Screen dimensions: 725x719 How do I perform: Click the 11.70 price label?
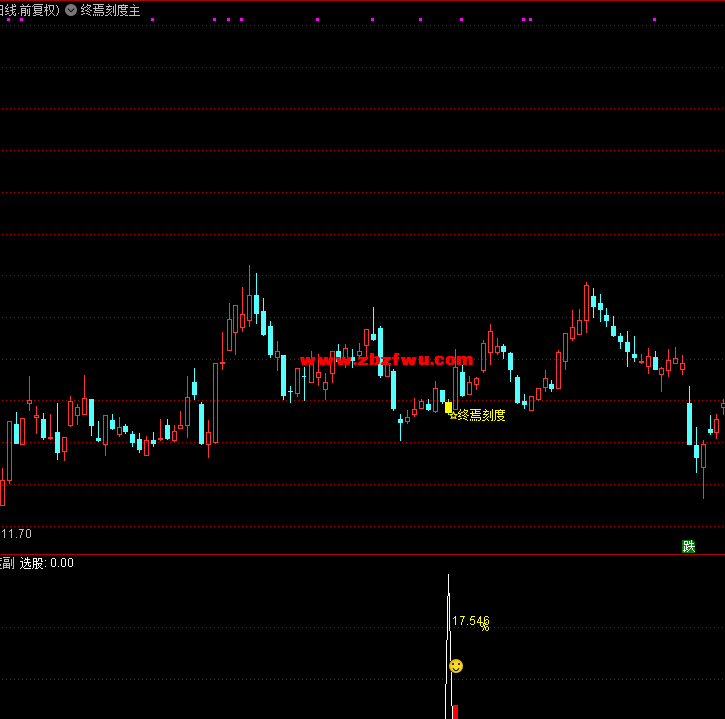coord(16,534)
